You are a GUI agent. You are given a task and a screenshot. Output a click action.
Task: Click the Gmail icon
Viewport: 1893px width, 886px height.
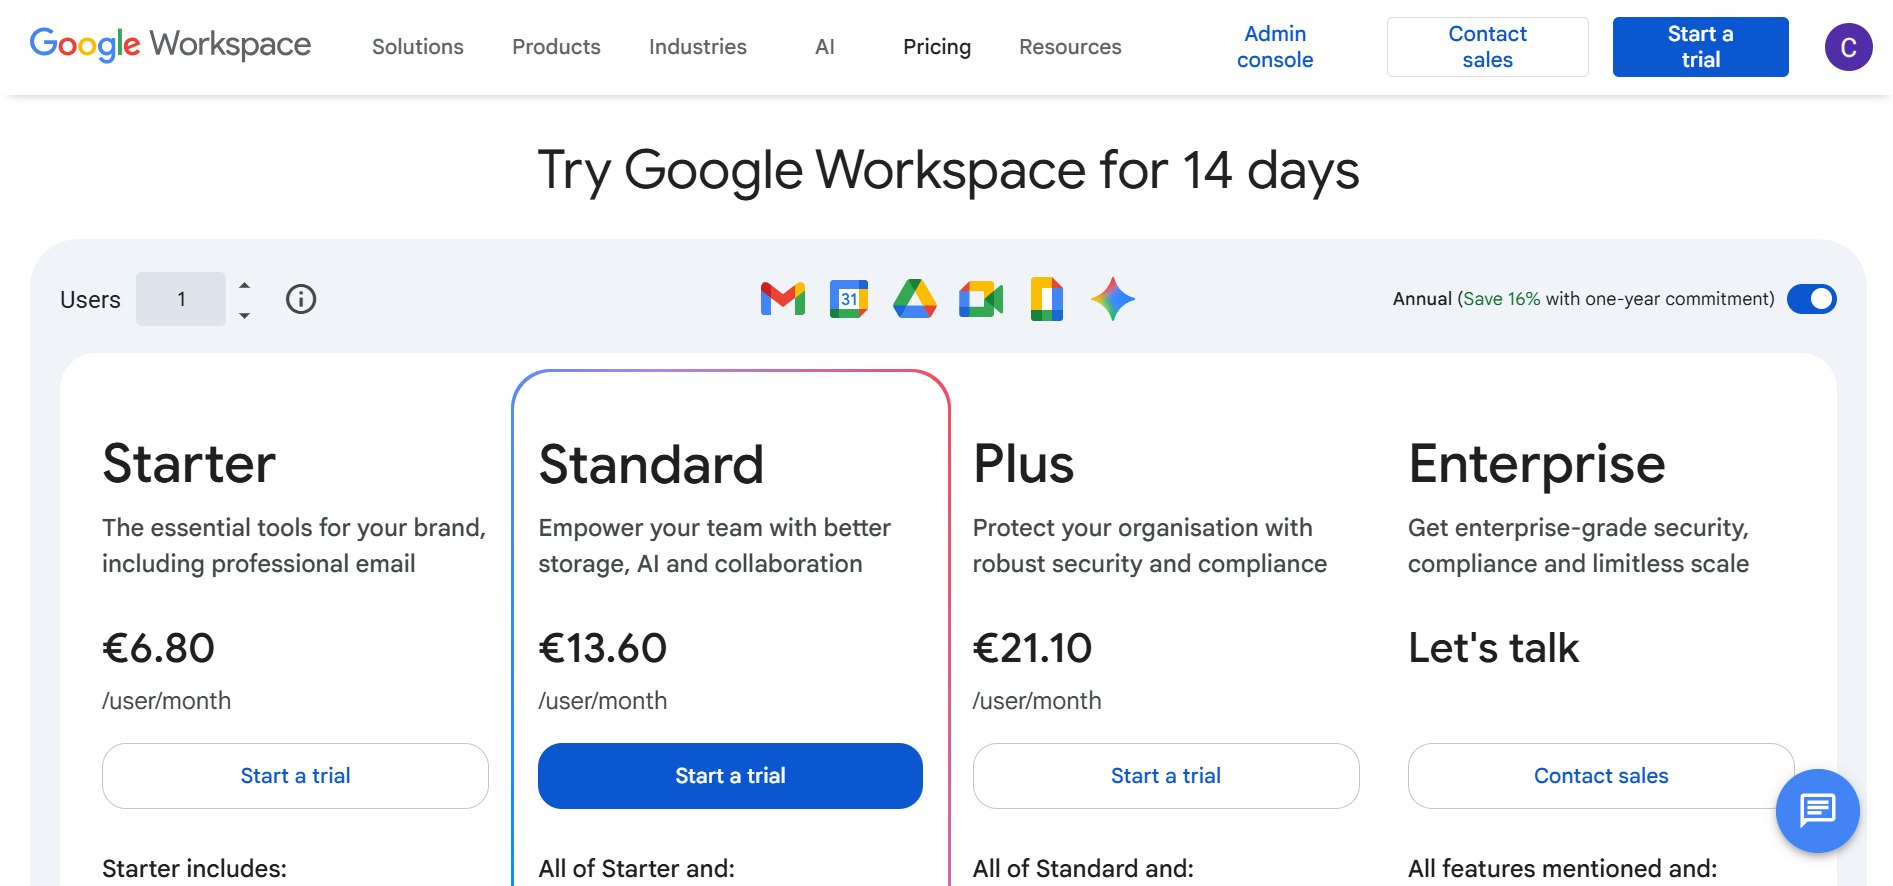pos(783,299)
